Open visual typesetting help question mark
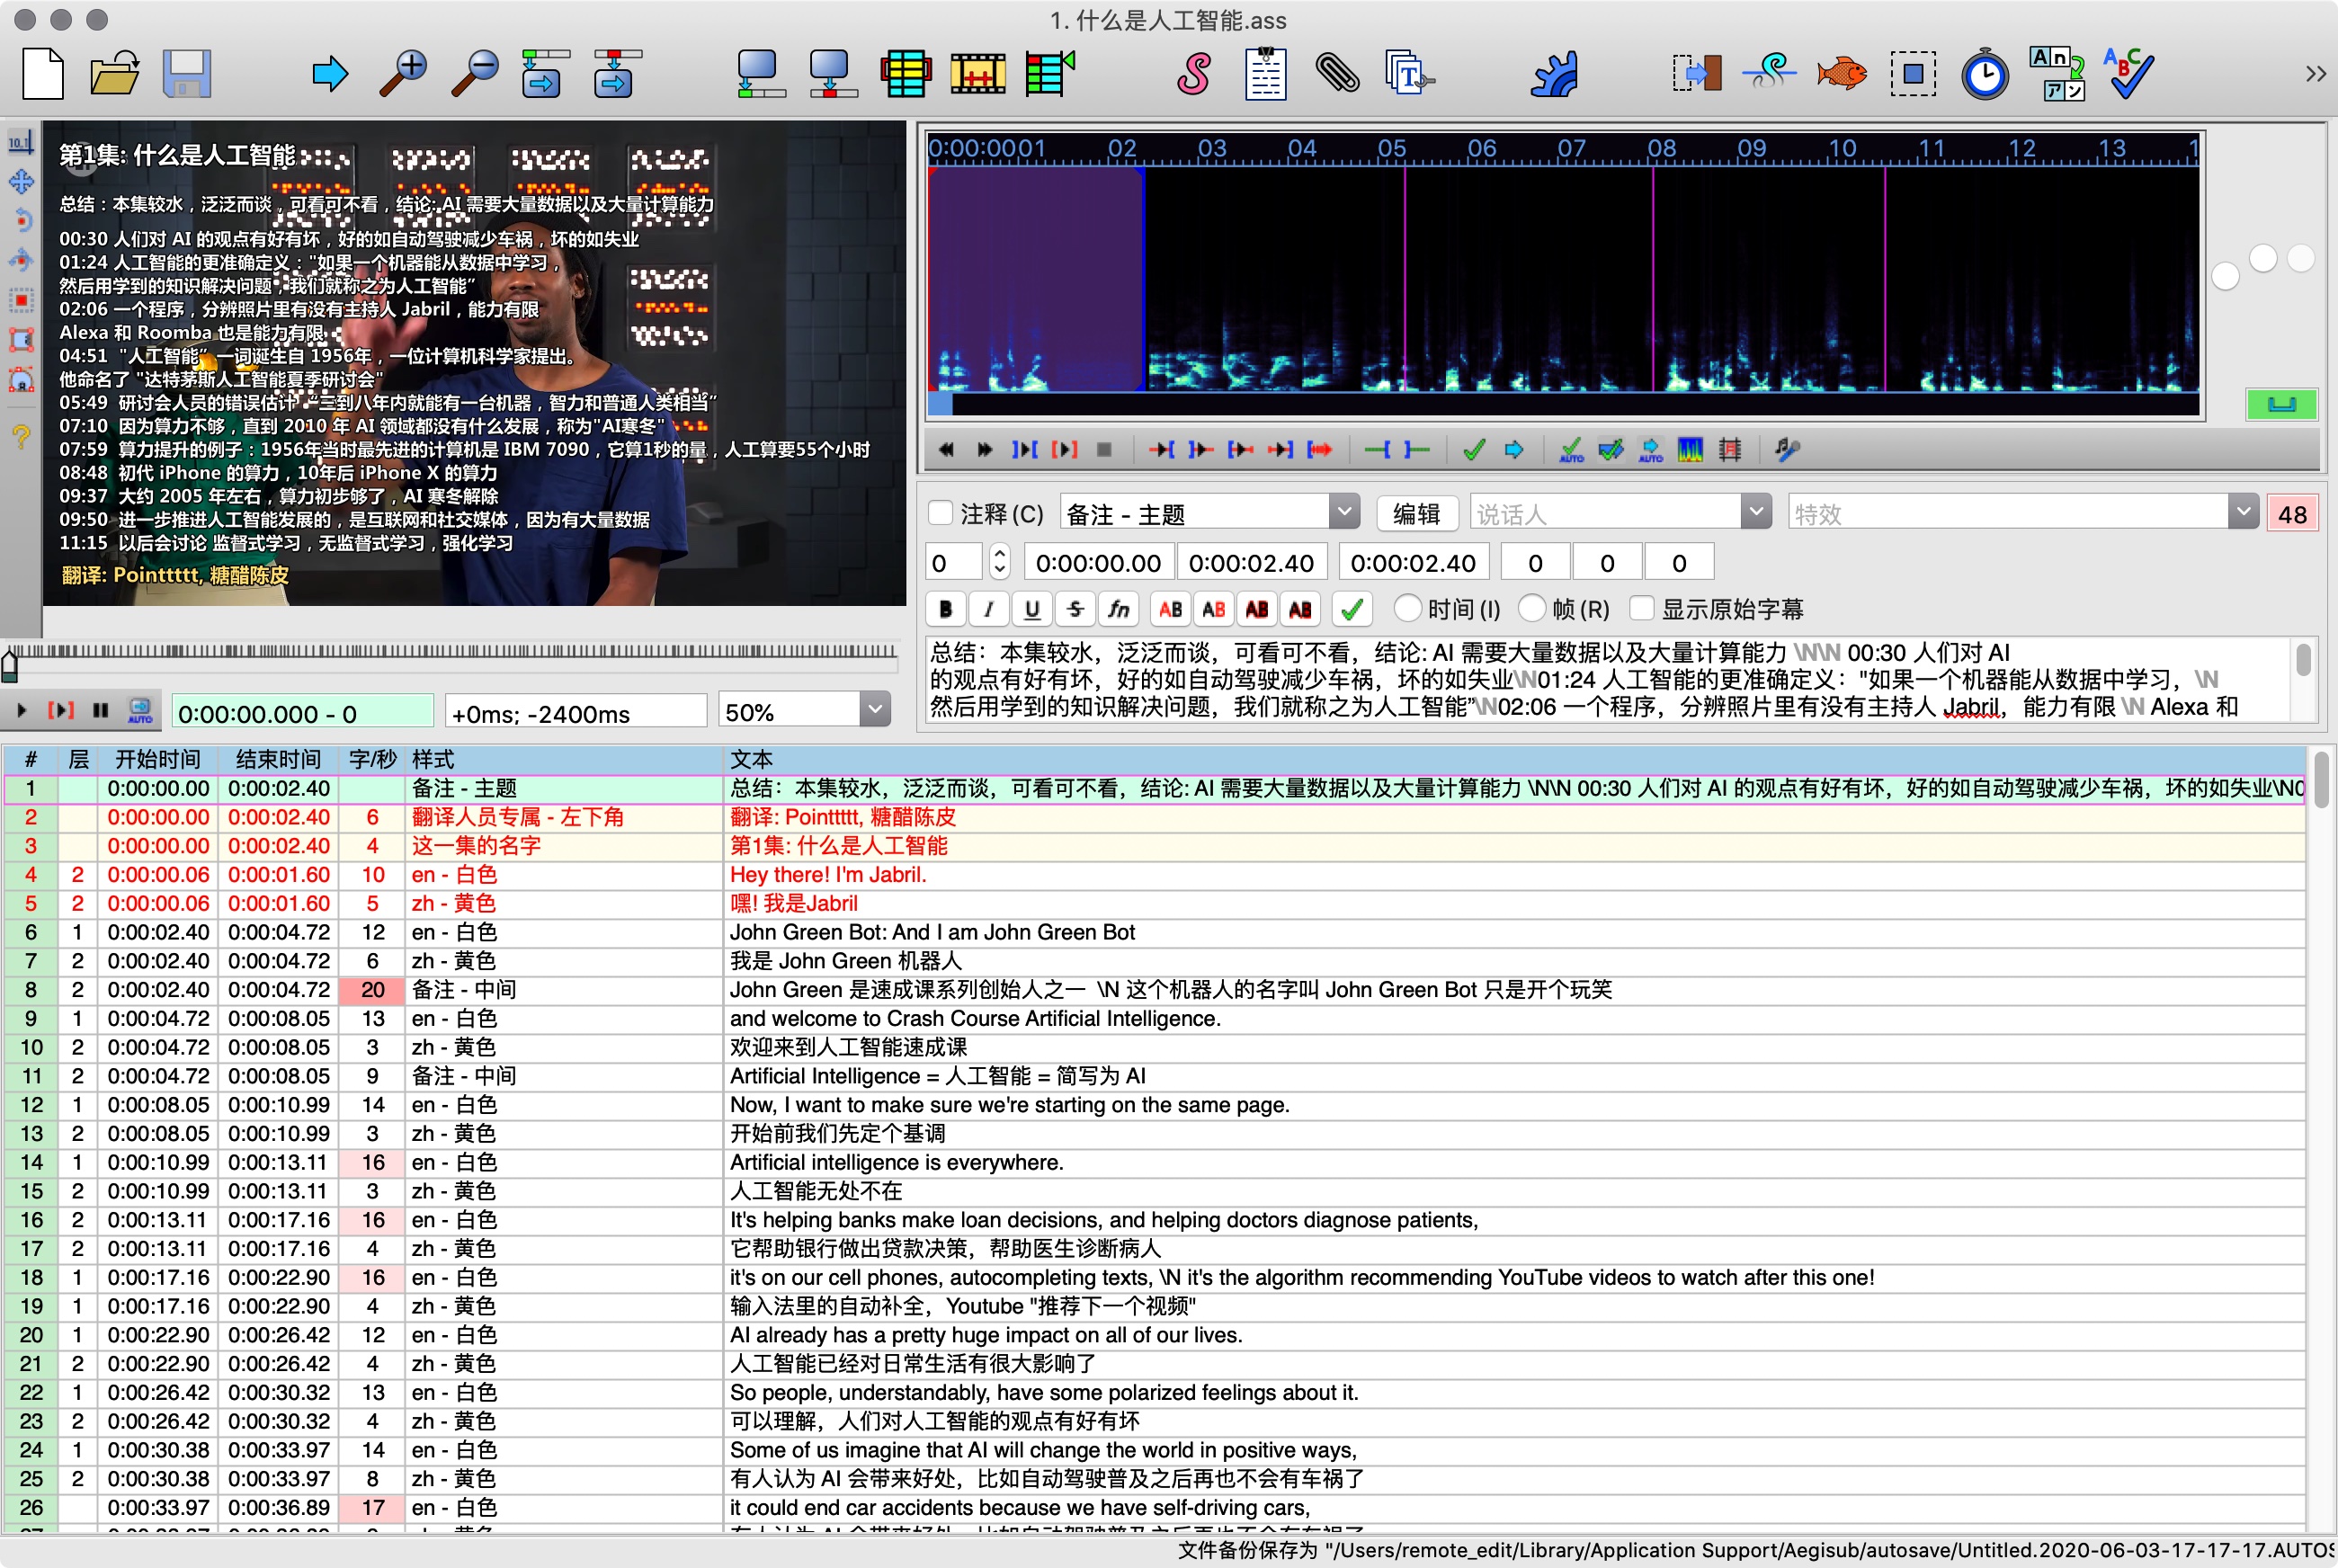The height and width of the screenshot is (1568, 2338). click(21, 435)
